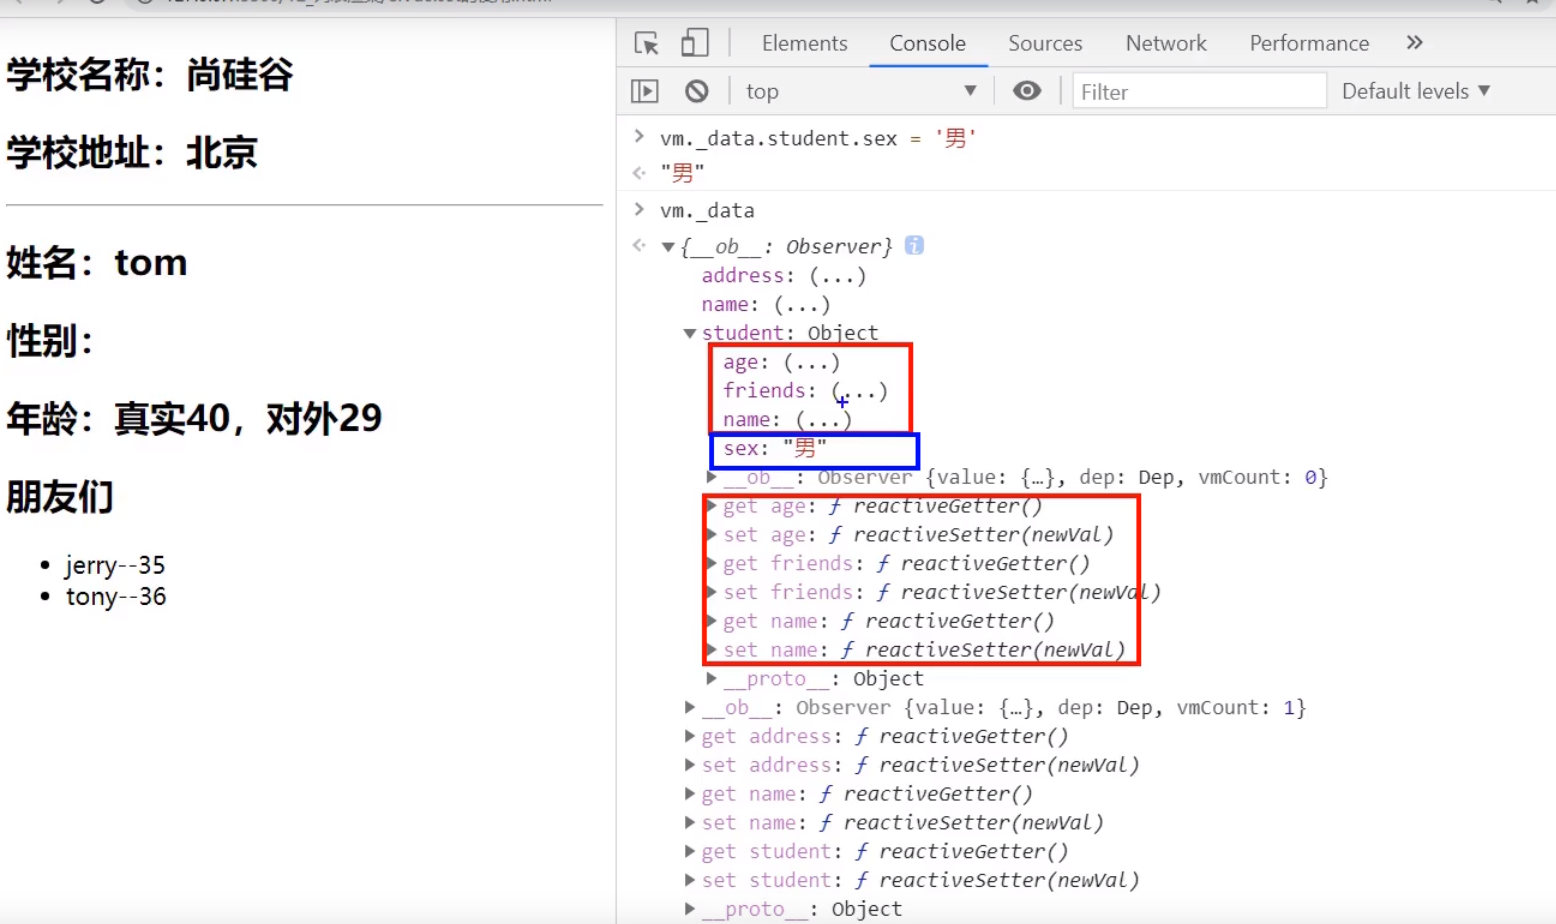Open the Performance tab
Viewport: 1556px width, 924px height.
(1309, 43)
